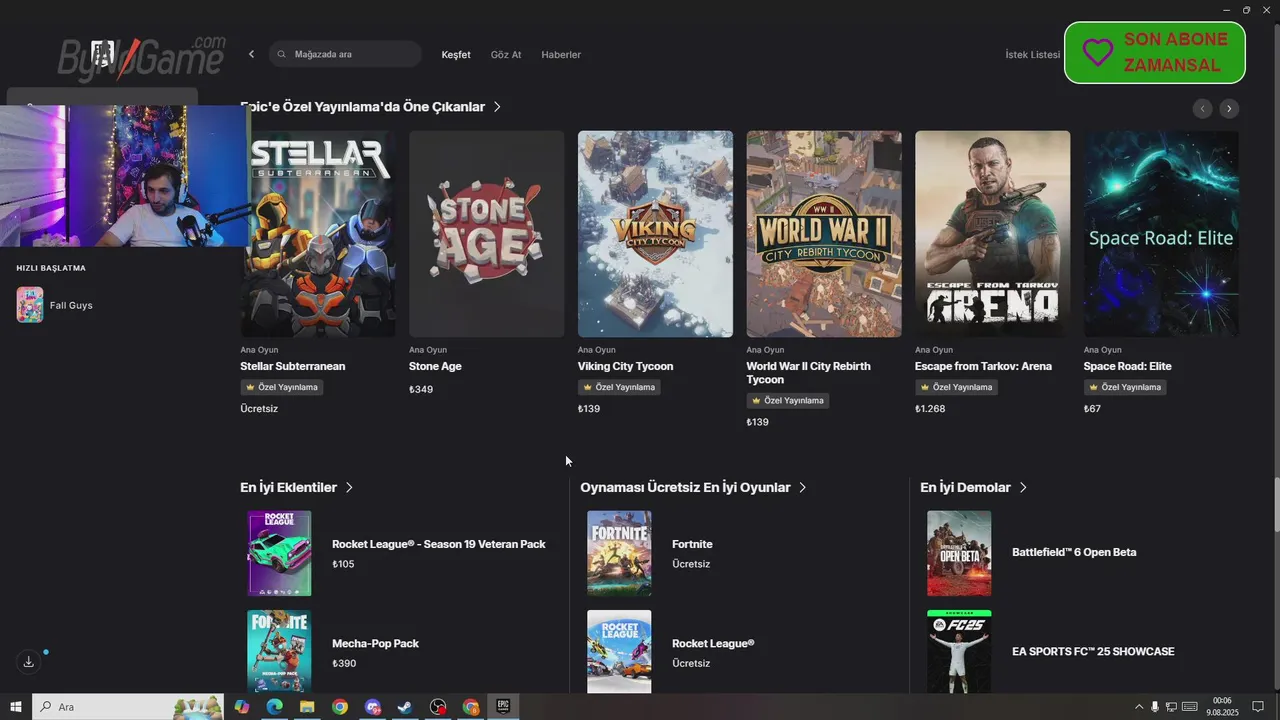Open the Haberler tab
Image resolution: width=1280 pixels, height=720 pixels.
(561, 55)
